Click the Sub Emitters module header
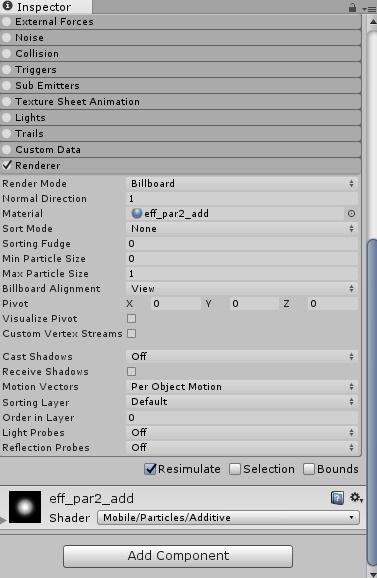Image resolution: width=377 pixels, height=578 pixels. tap(180, 86)
